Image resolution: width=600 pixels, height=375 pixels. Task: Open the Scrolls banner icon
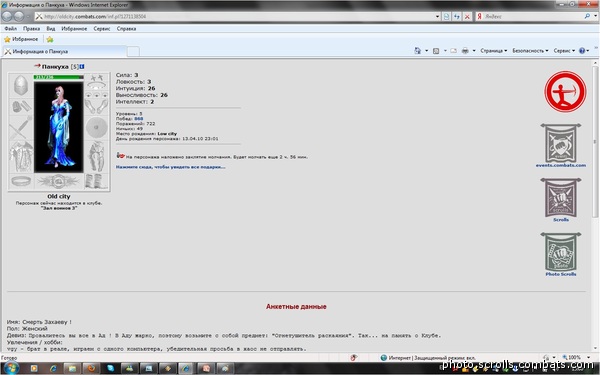(561, 200)
